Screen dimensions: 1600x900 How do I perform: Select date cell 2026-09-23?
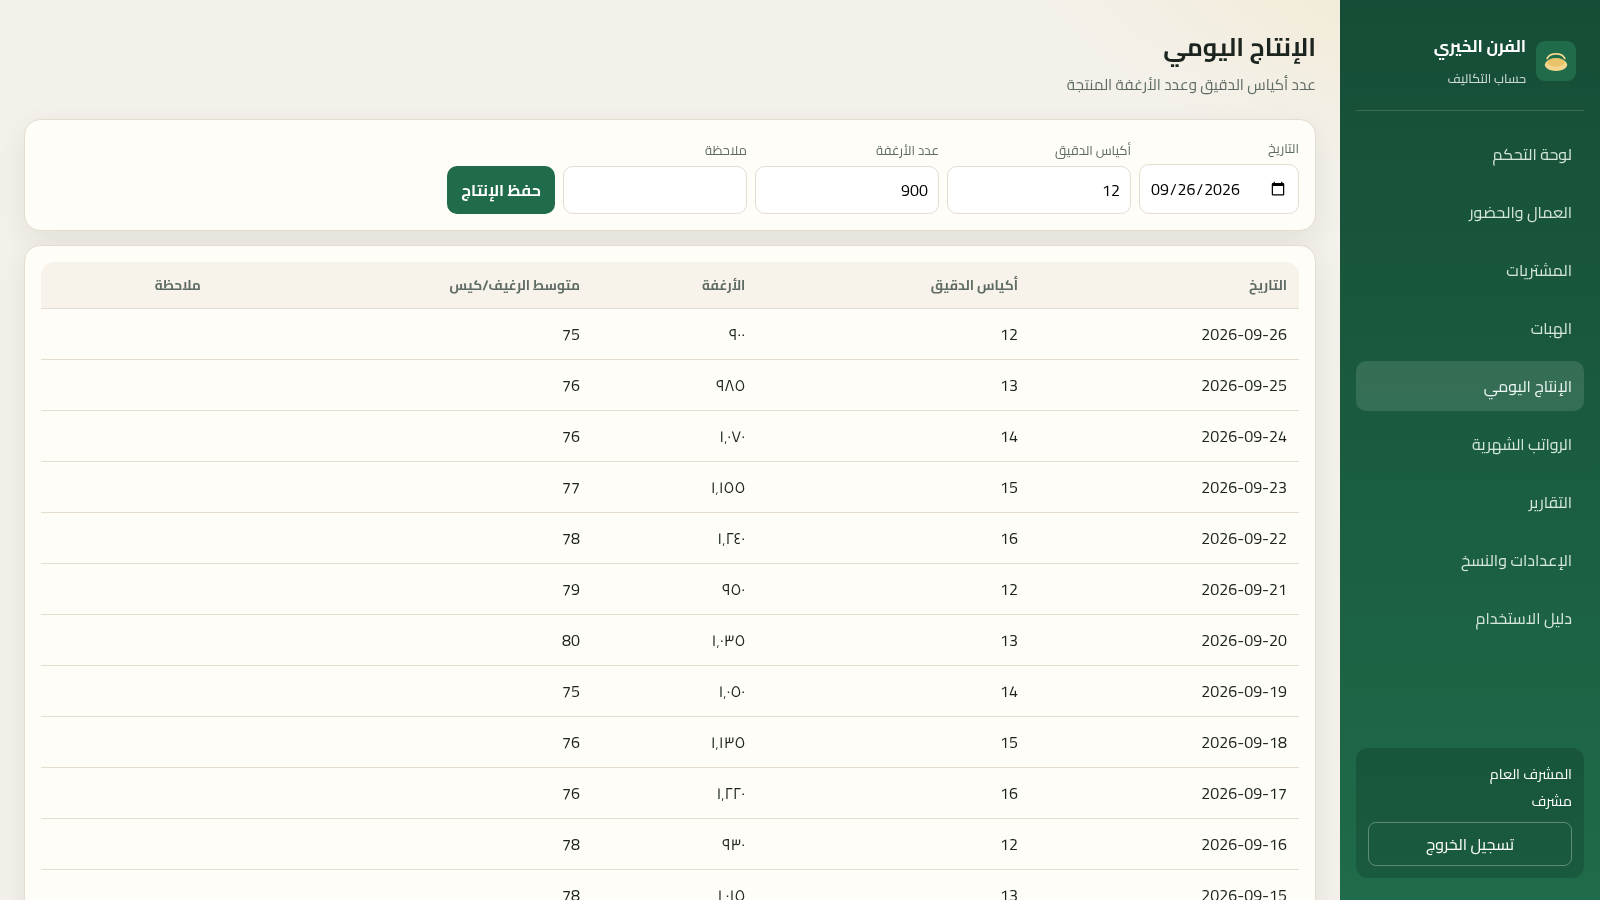(x=1244, y=487)
